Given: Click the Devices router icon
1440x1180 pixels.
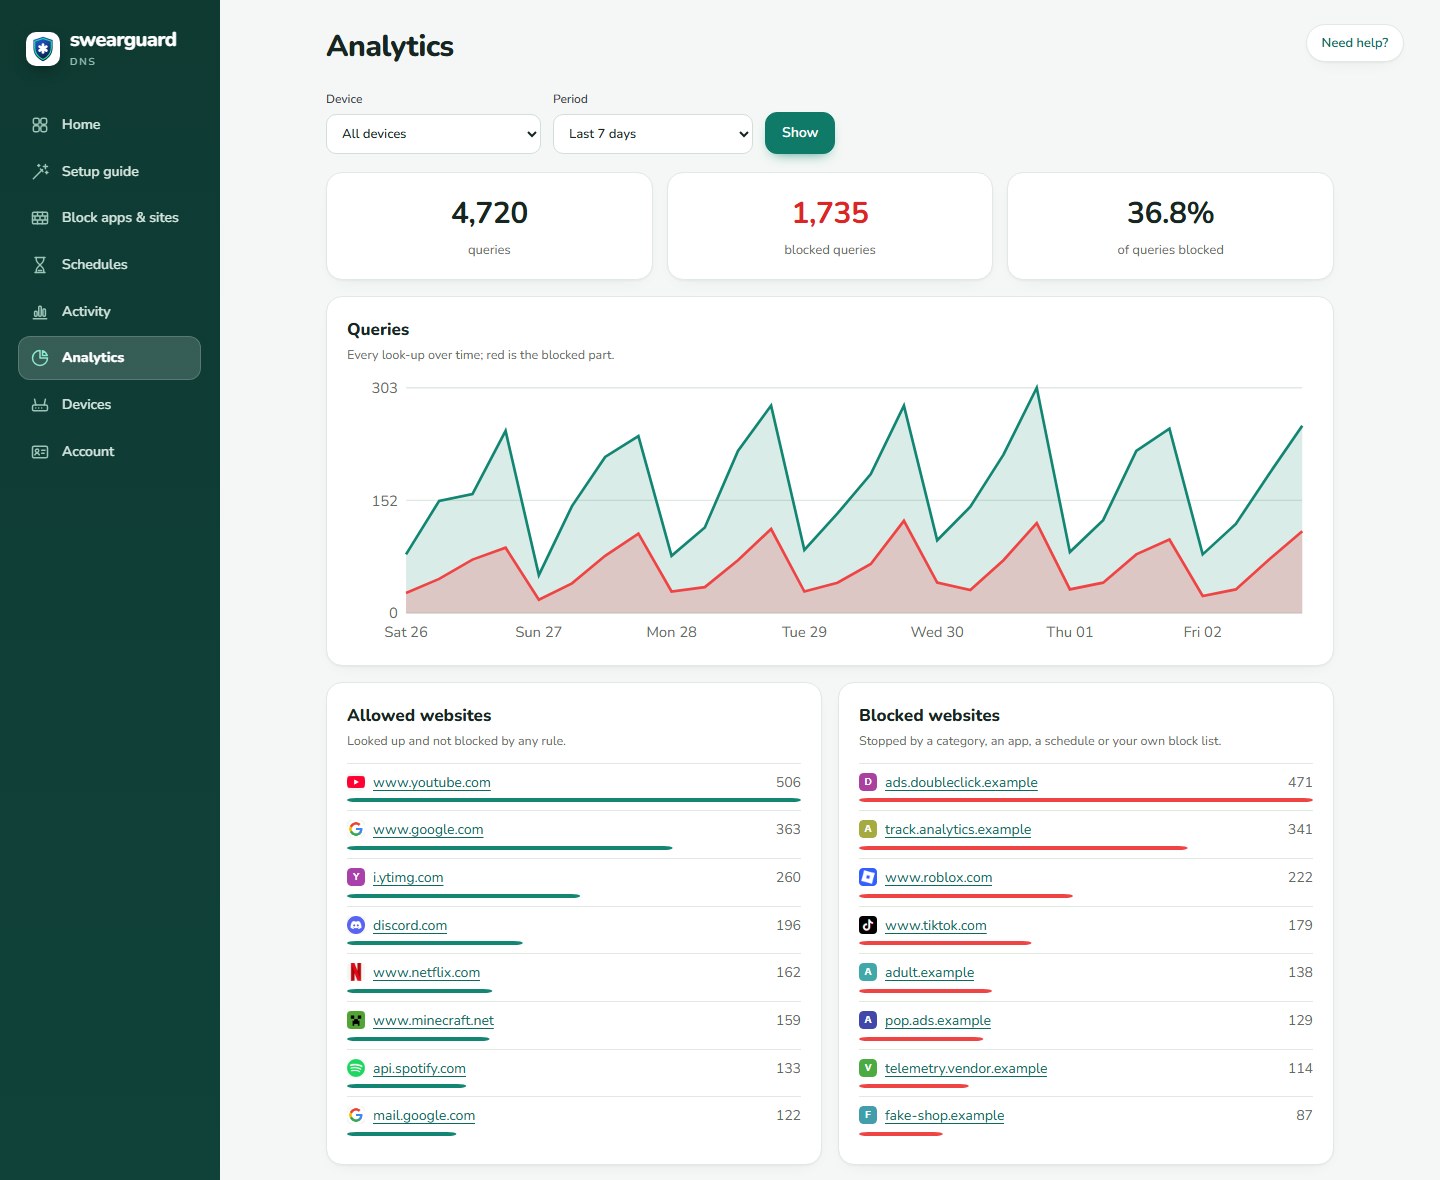Looking at the screenshot, I should tap(40, 405).
